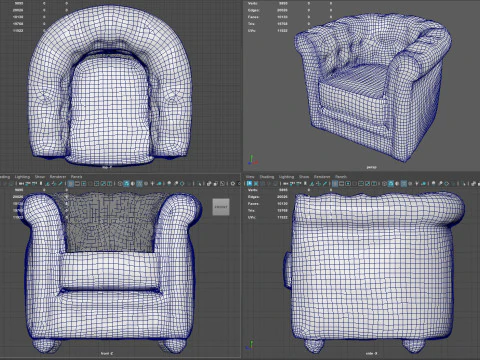The image size is (480, 360).
Task: Click Smooth Shade All in front panel
Action: click(126, 184)
